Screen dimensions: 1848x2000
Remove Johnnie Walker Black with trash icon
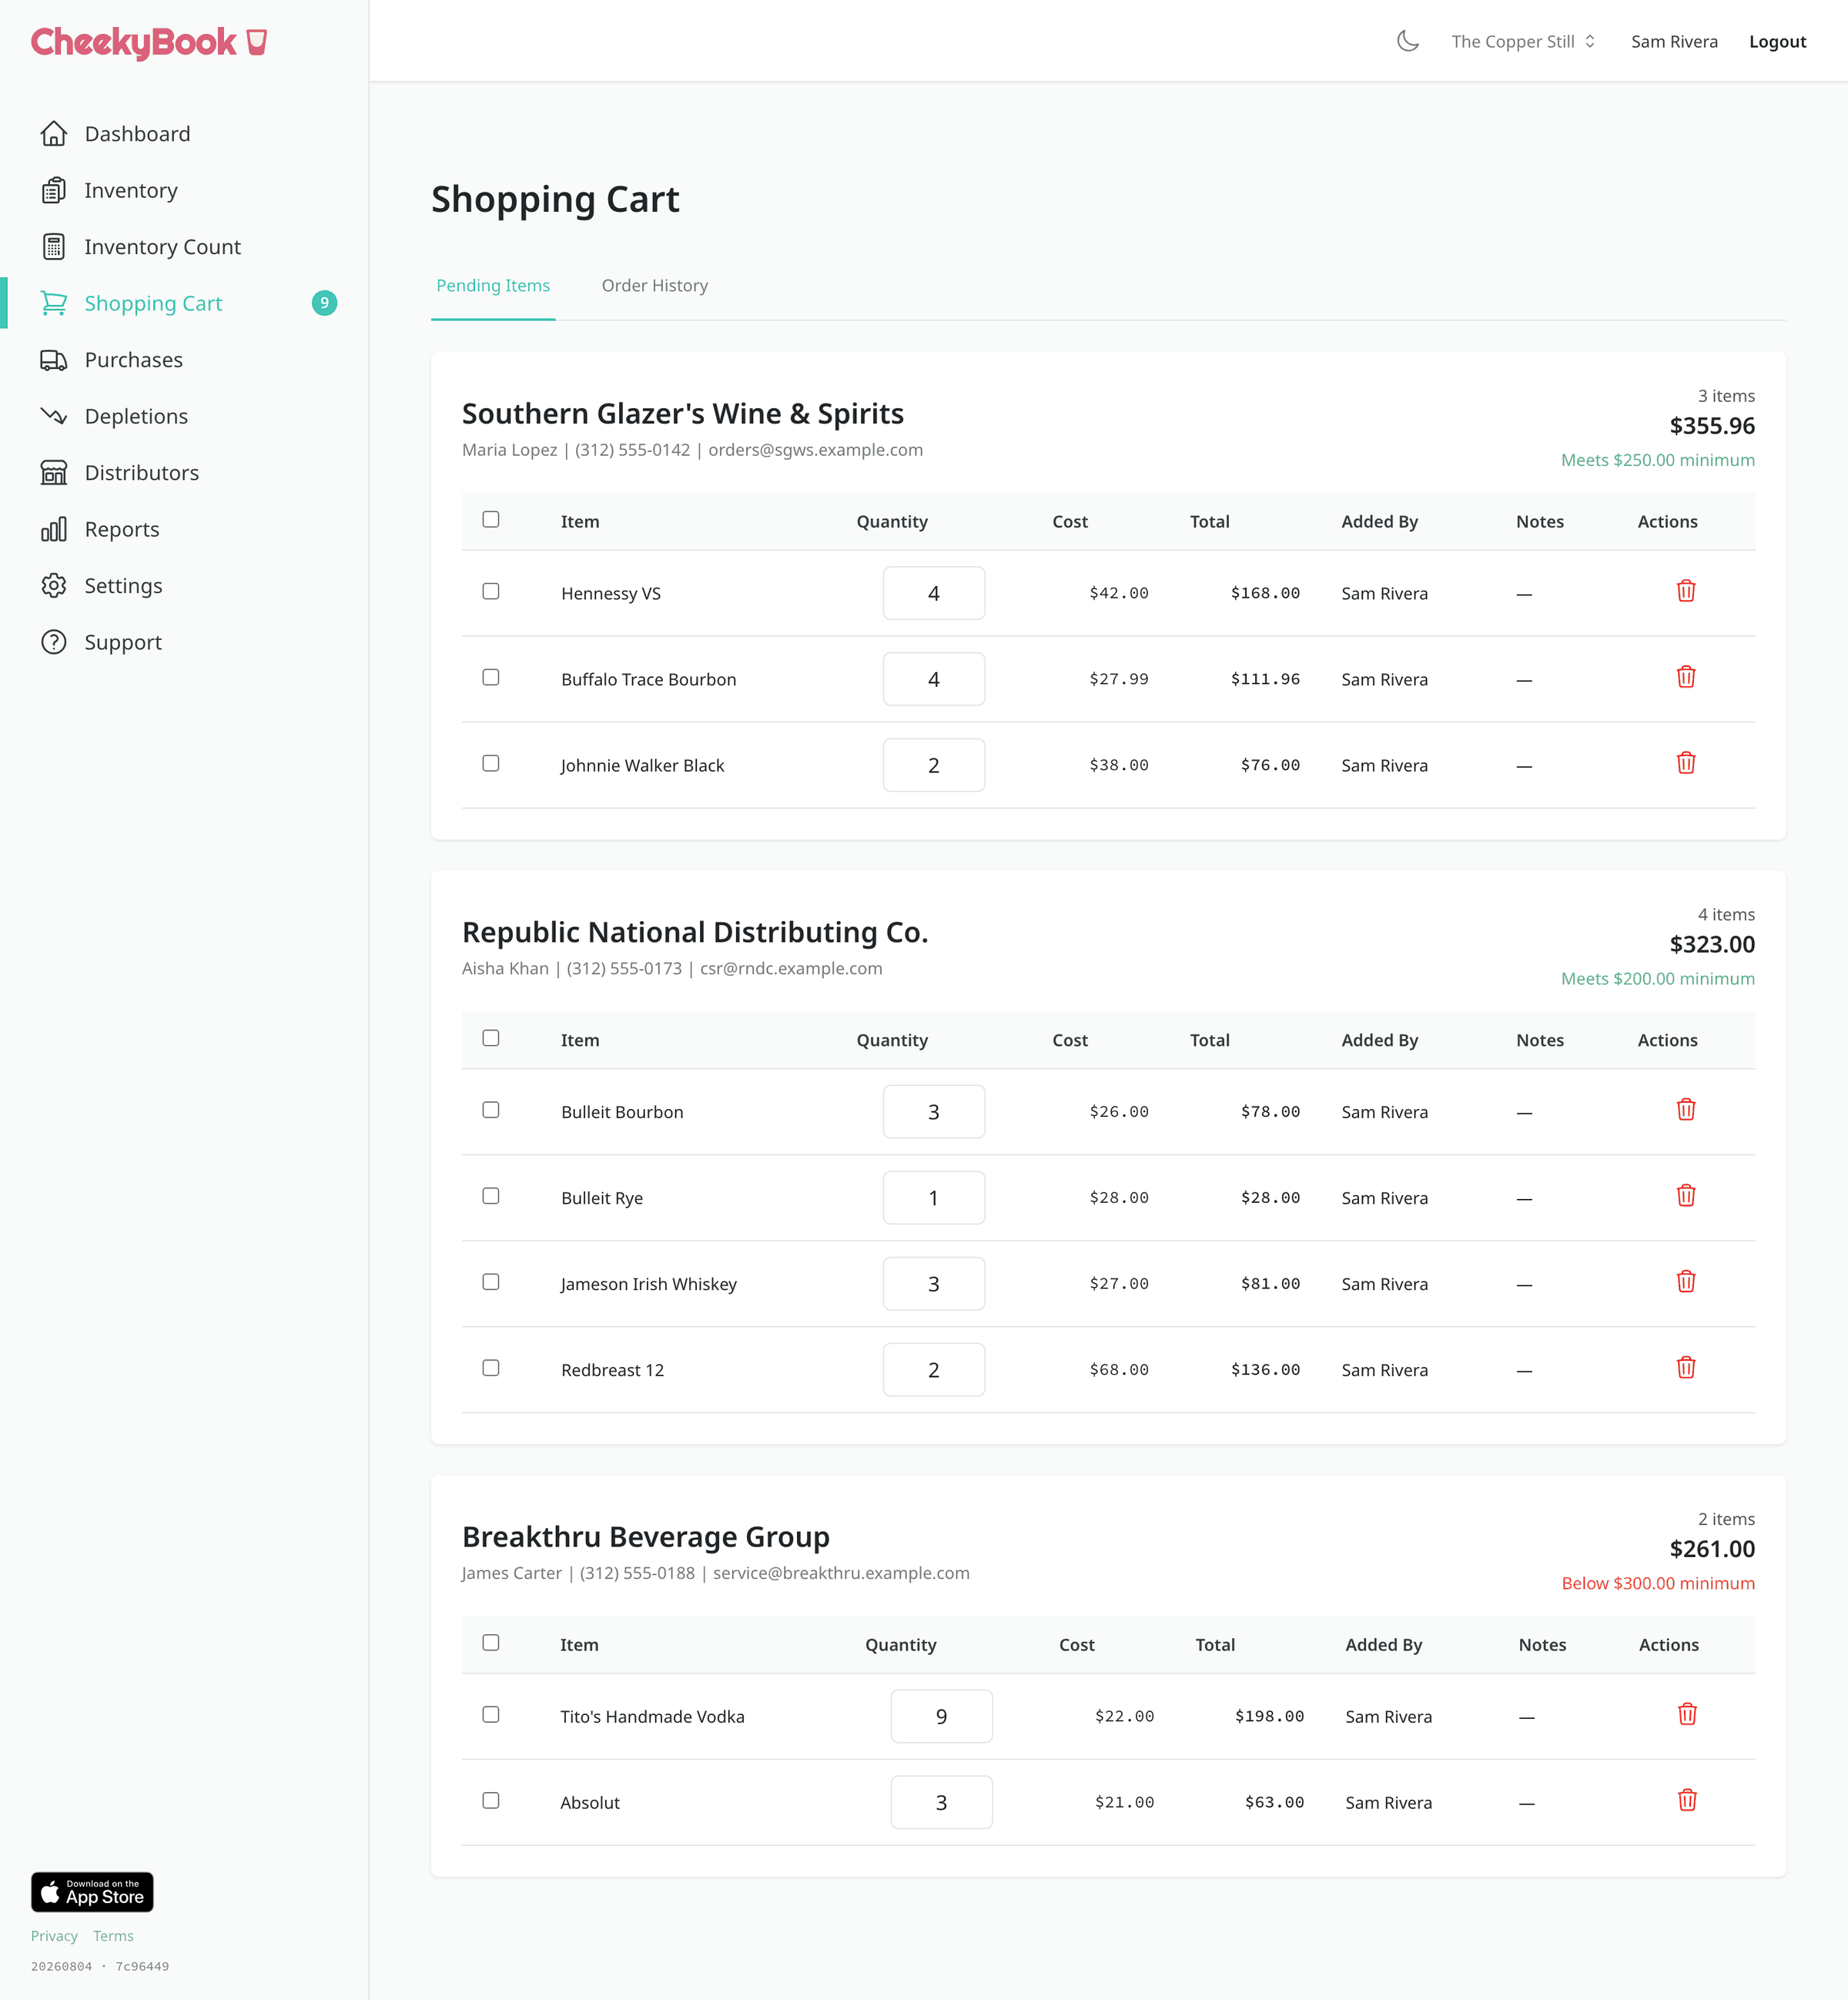pyautogui.click(x=1686, y=763)
